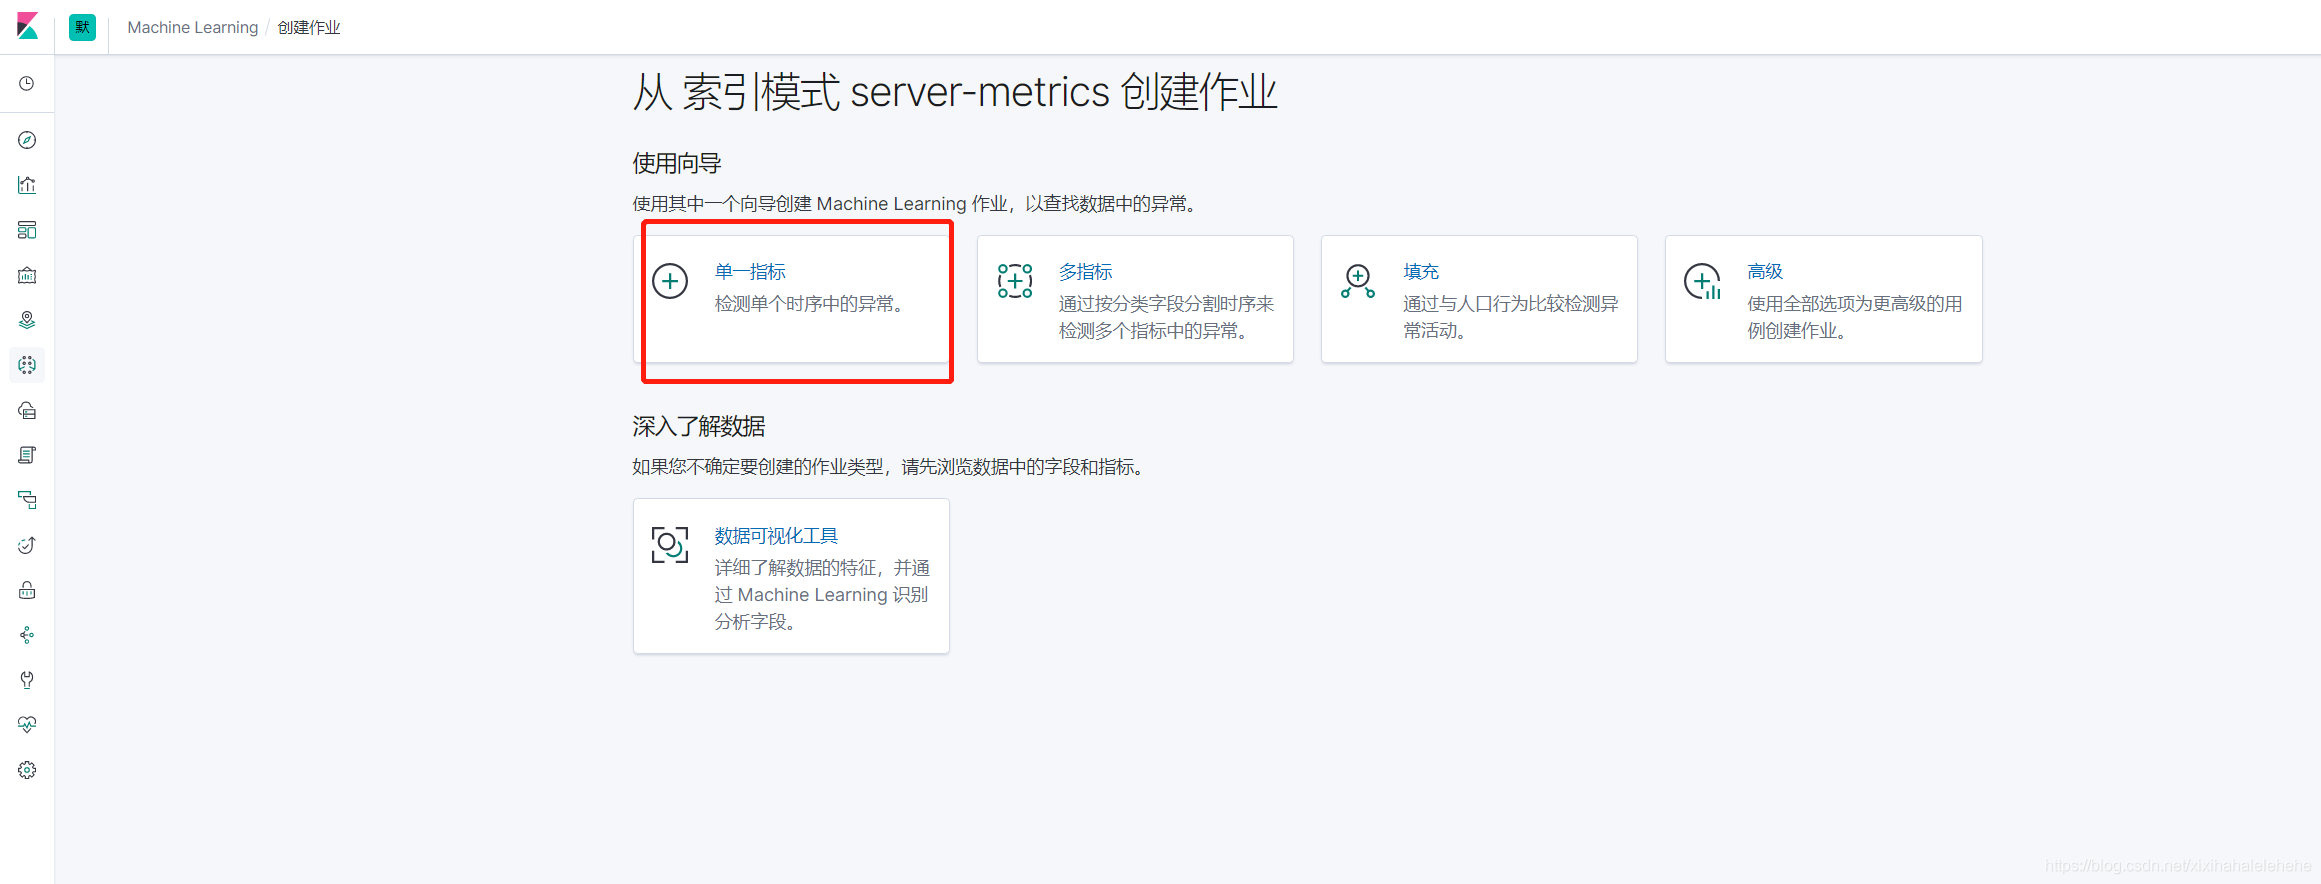Open APM icon in sidebar

27,500
